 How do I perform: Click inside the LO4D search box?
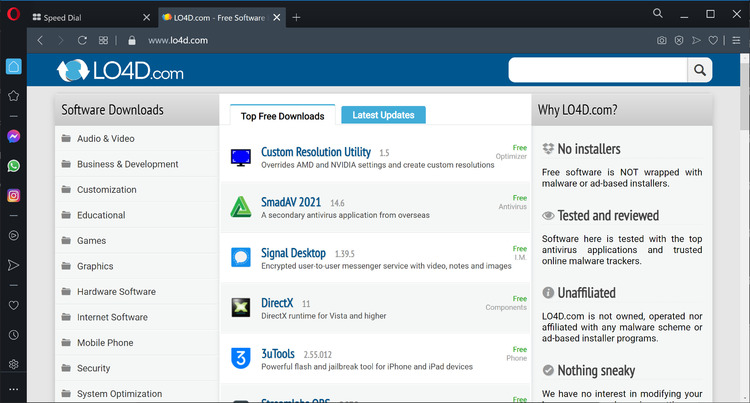(x=598, y=70)
